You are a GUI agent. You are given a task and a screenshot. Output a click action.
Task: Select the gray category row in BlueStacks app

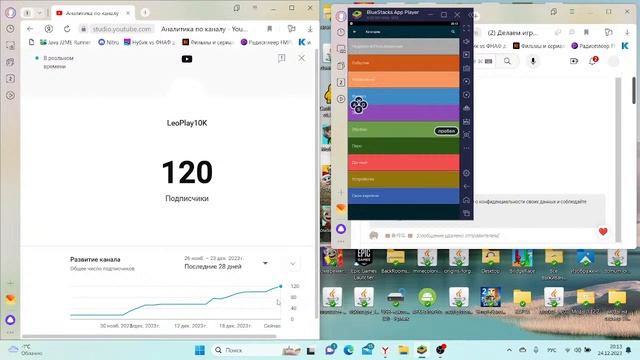[x=403, y=46]
